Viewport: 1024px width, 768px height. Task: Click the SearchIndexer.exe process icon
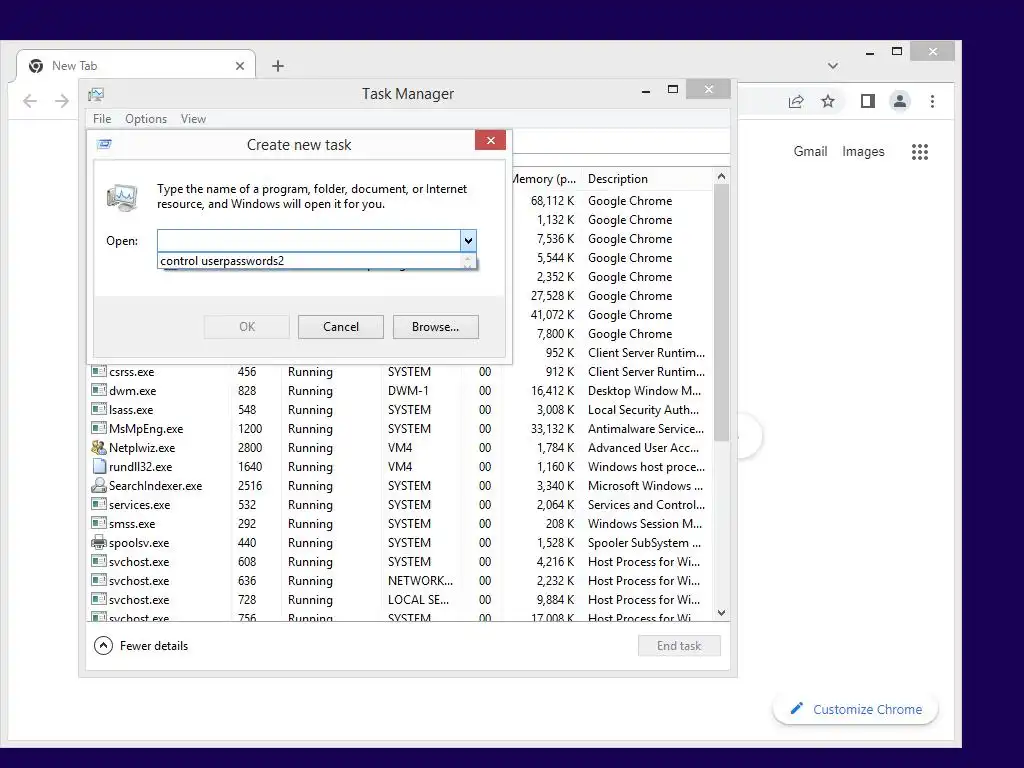click(x=99, y=485)
